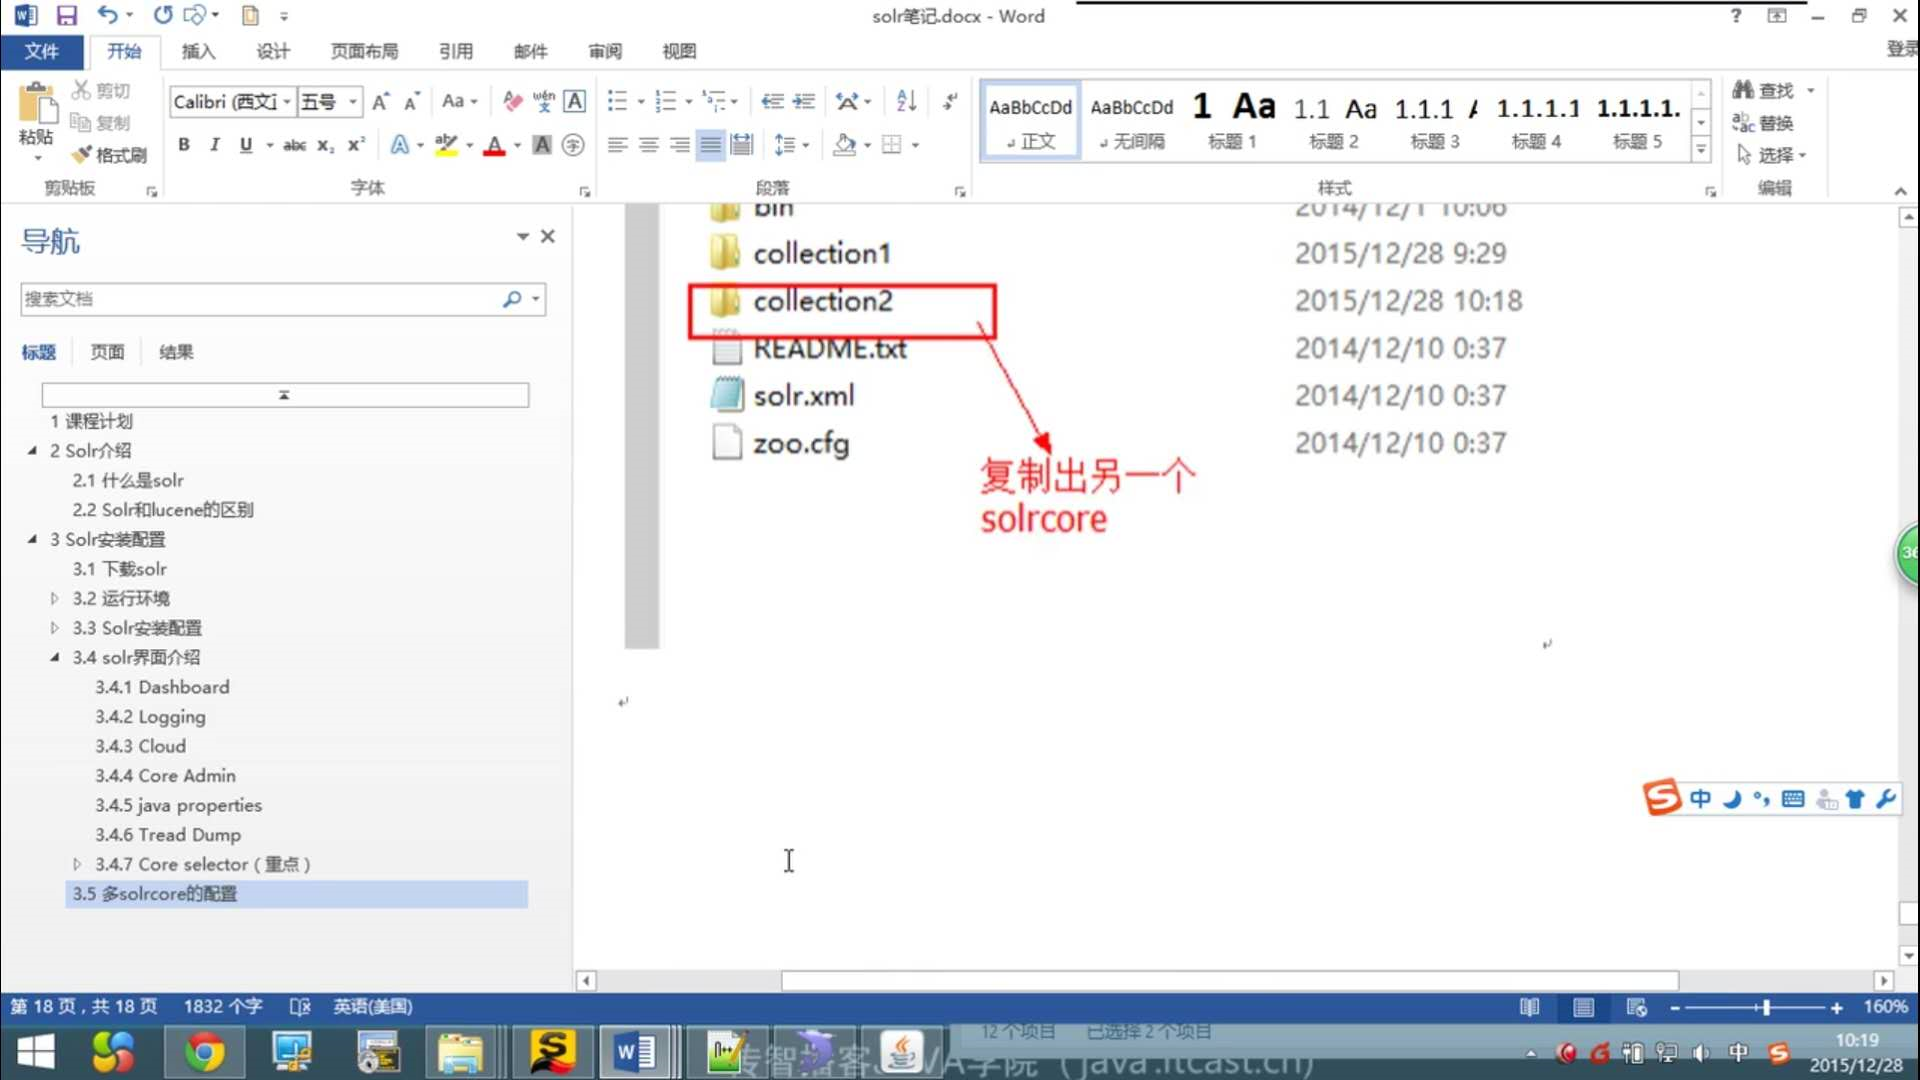Image resolution: width=1920 pixels, height=1080 pixels.
Task: Click the zoom slider handle
Action: [x=1766, y=1008]
